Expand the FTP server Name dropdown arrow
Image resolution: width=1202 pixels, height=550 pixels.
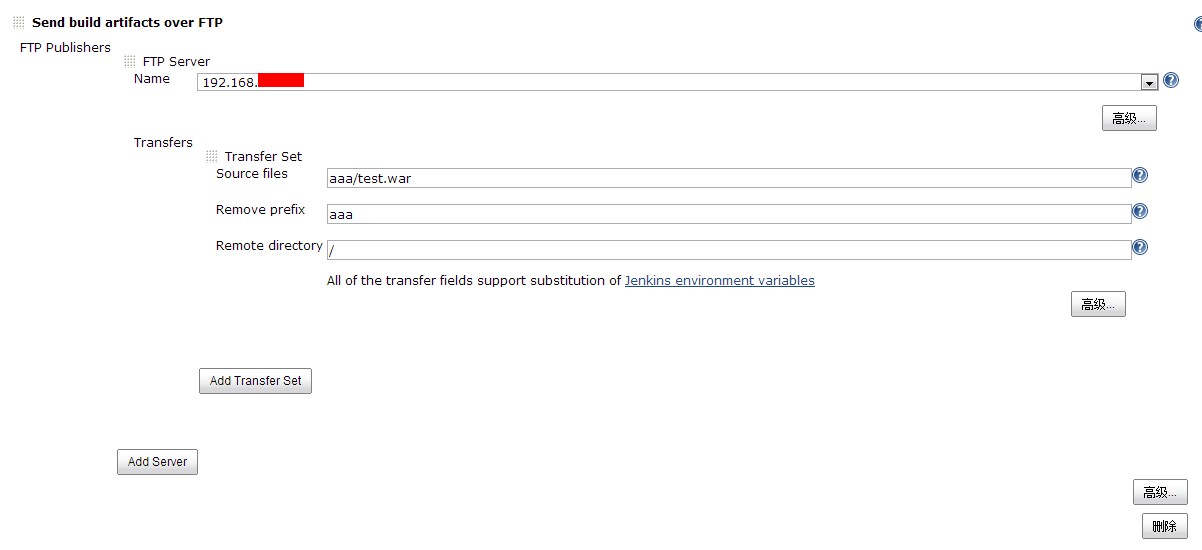(x=1149, y=83)
